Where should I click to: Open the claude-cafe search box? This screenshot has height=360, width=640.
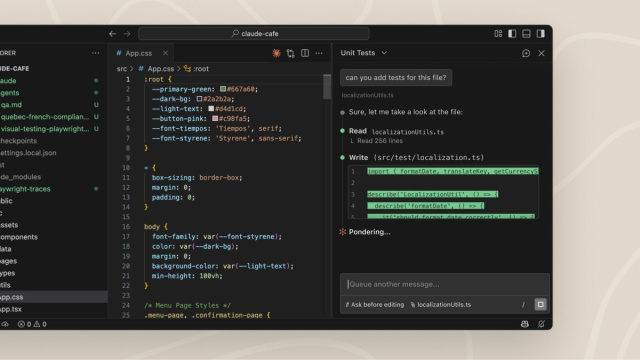(x=254, y=33)
